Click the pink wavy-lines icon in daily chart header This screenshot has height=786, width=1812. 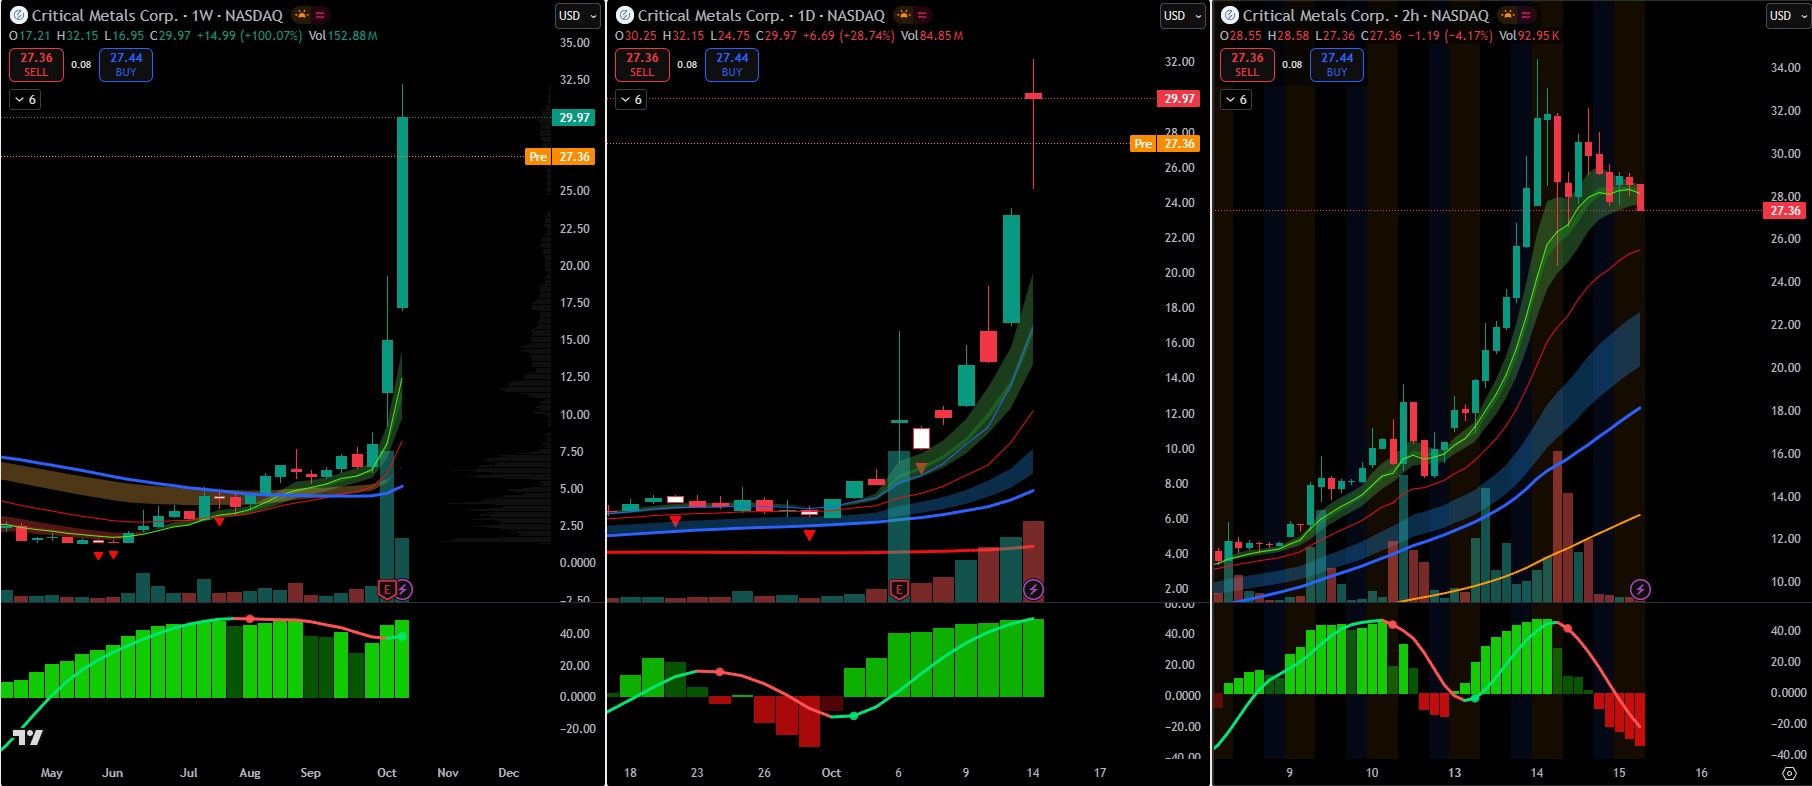coord(922,15)
